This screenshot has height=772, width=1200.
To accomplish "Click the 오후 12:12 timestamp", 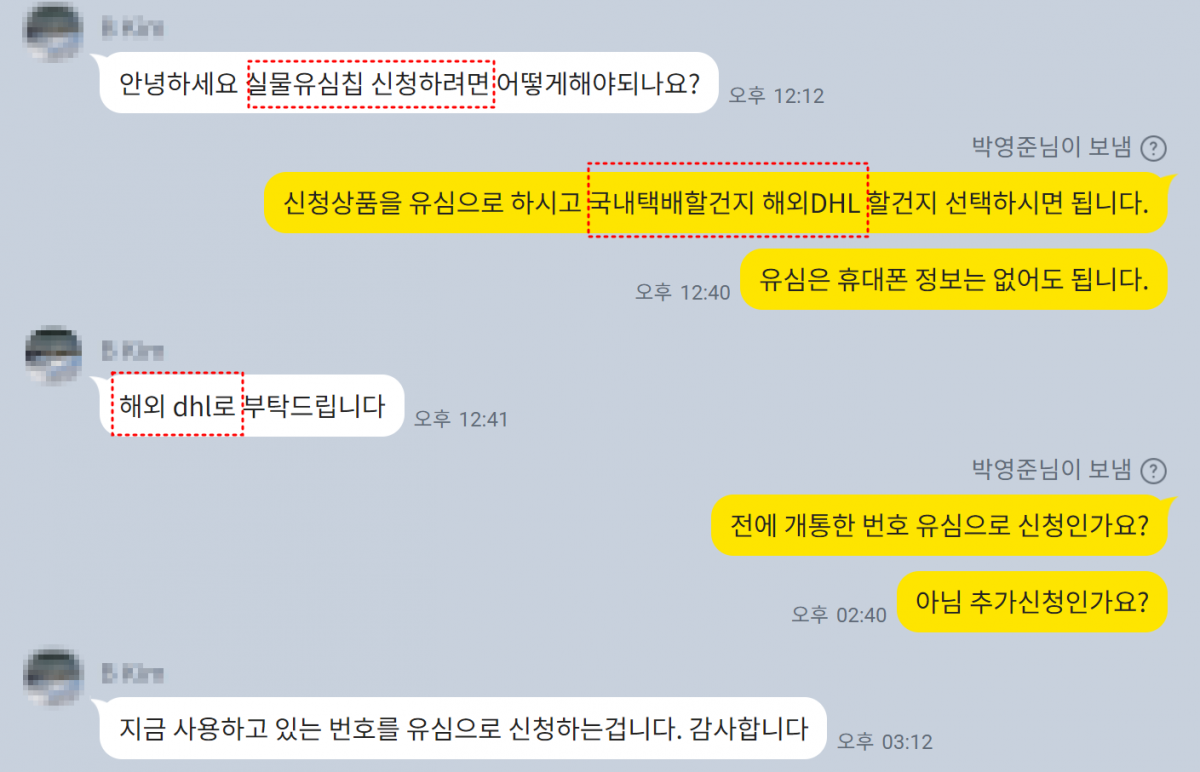I will [776, 96].
